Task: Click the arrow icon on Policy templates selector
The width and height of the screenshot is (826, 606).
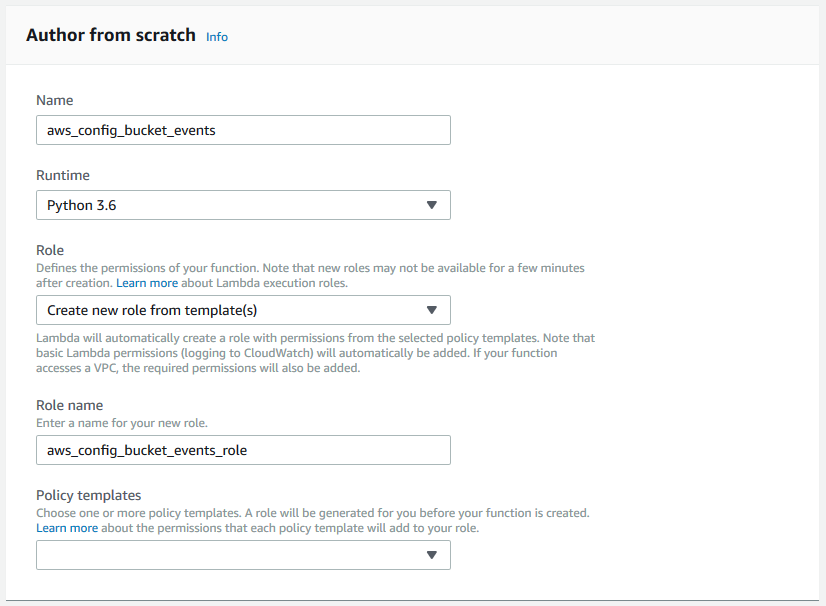Action: (432, 555)
